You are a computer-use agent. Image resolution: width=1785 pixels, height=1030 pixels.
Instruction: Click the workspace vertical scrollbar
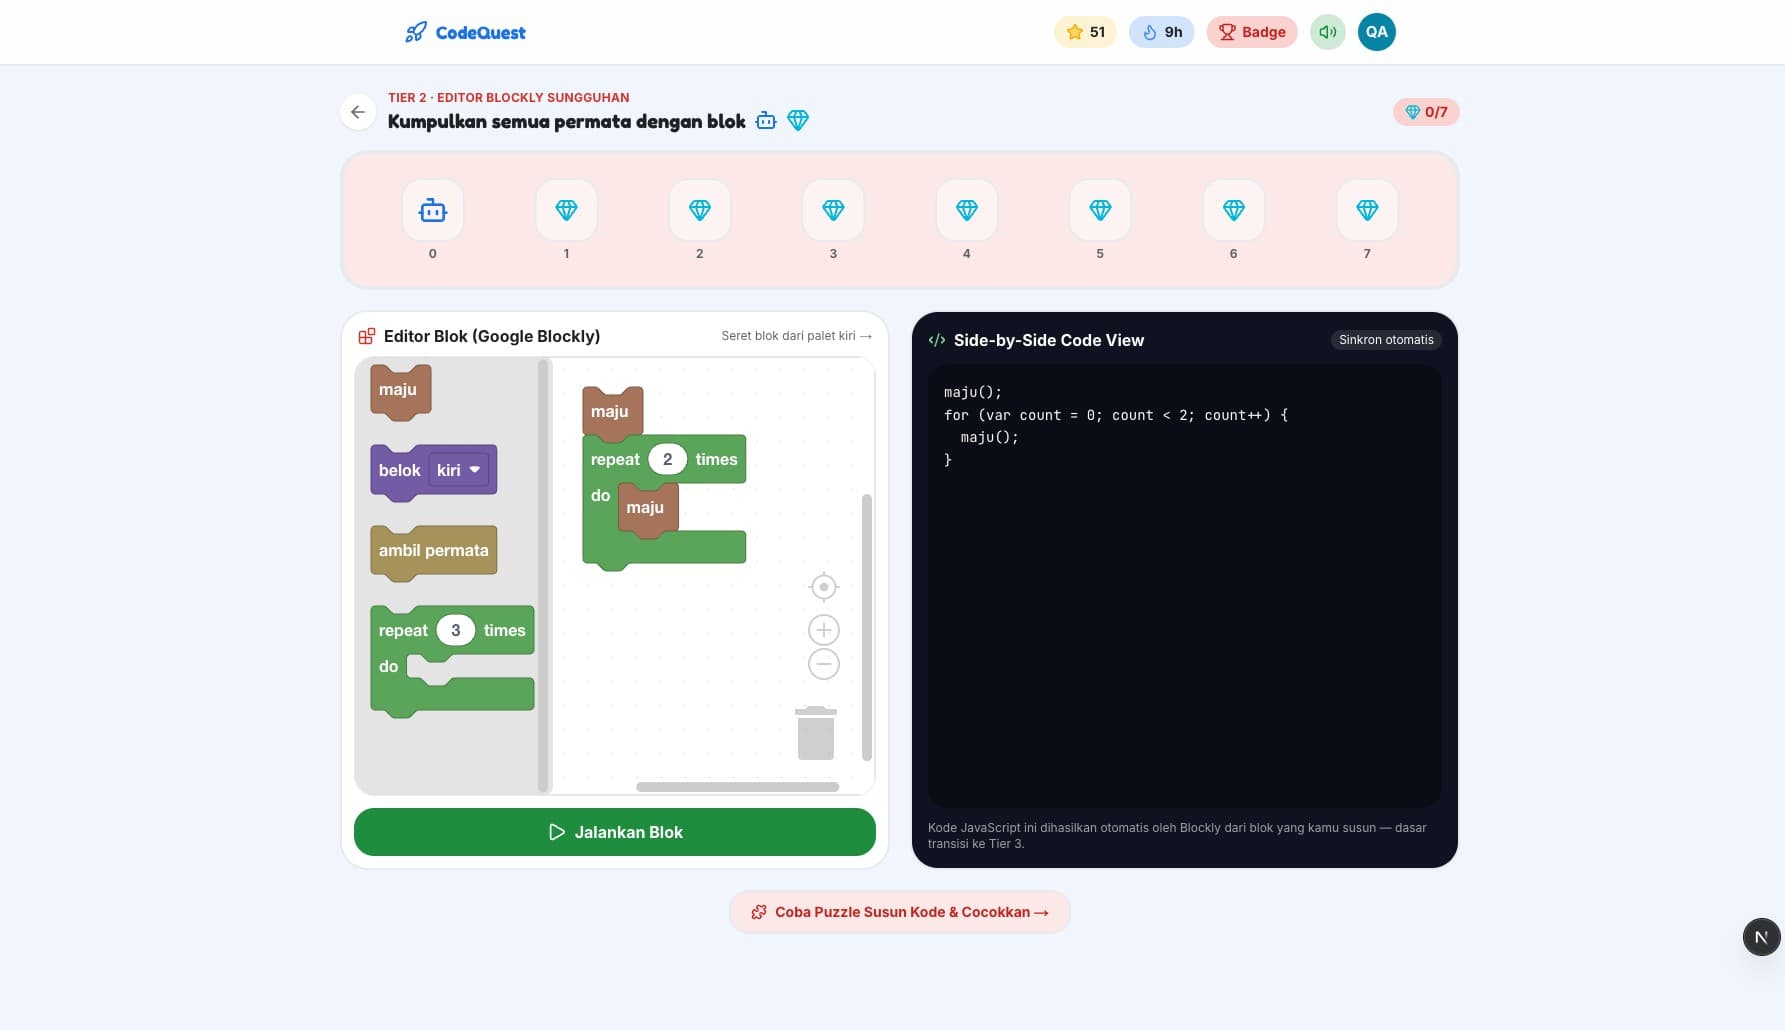point(867,627)
